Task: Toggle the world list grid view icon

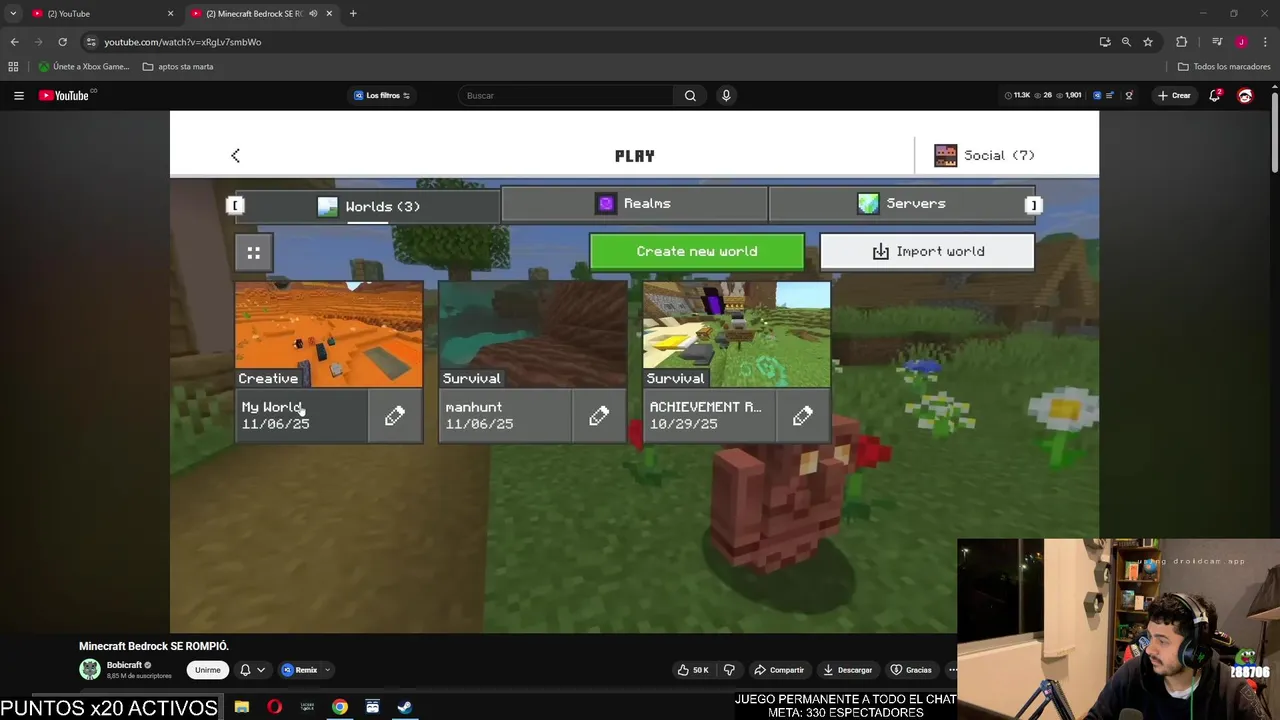Action: coord(253,253)
